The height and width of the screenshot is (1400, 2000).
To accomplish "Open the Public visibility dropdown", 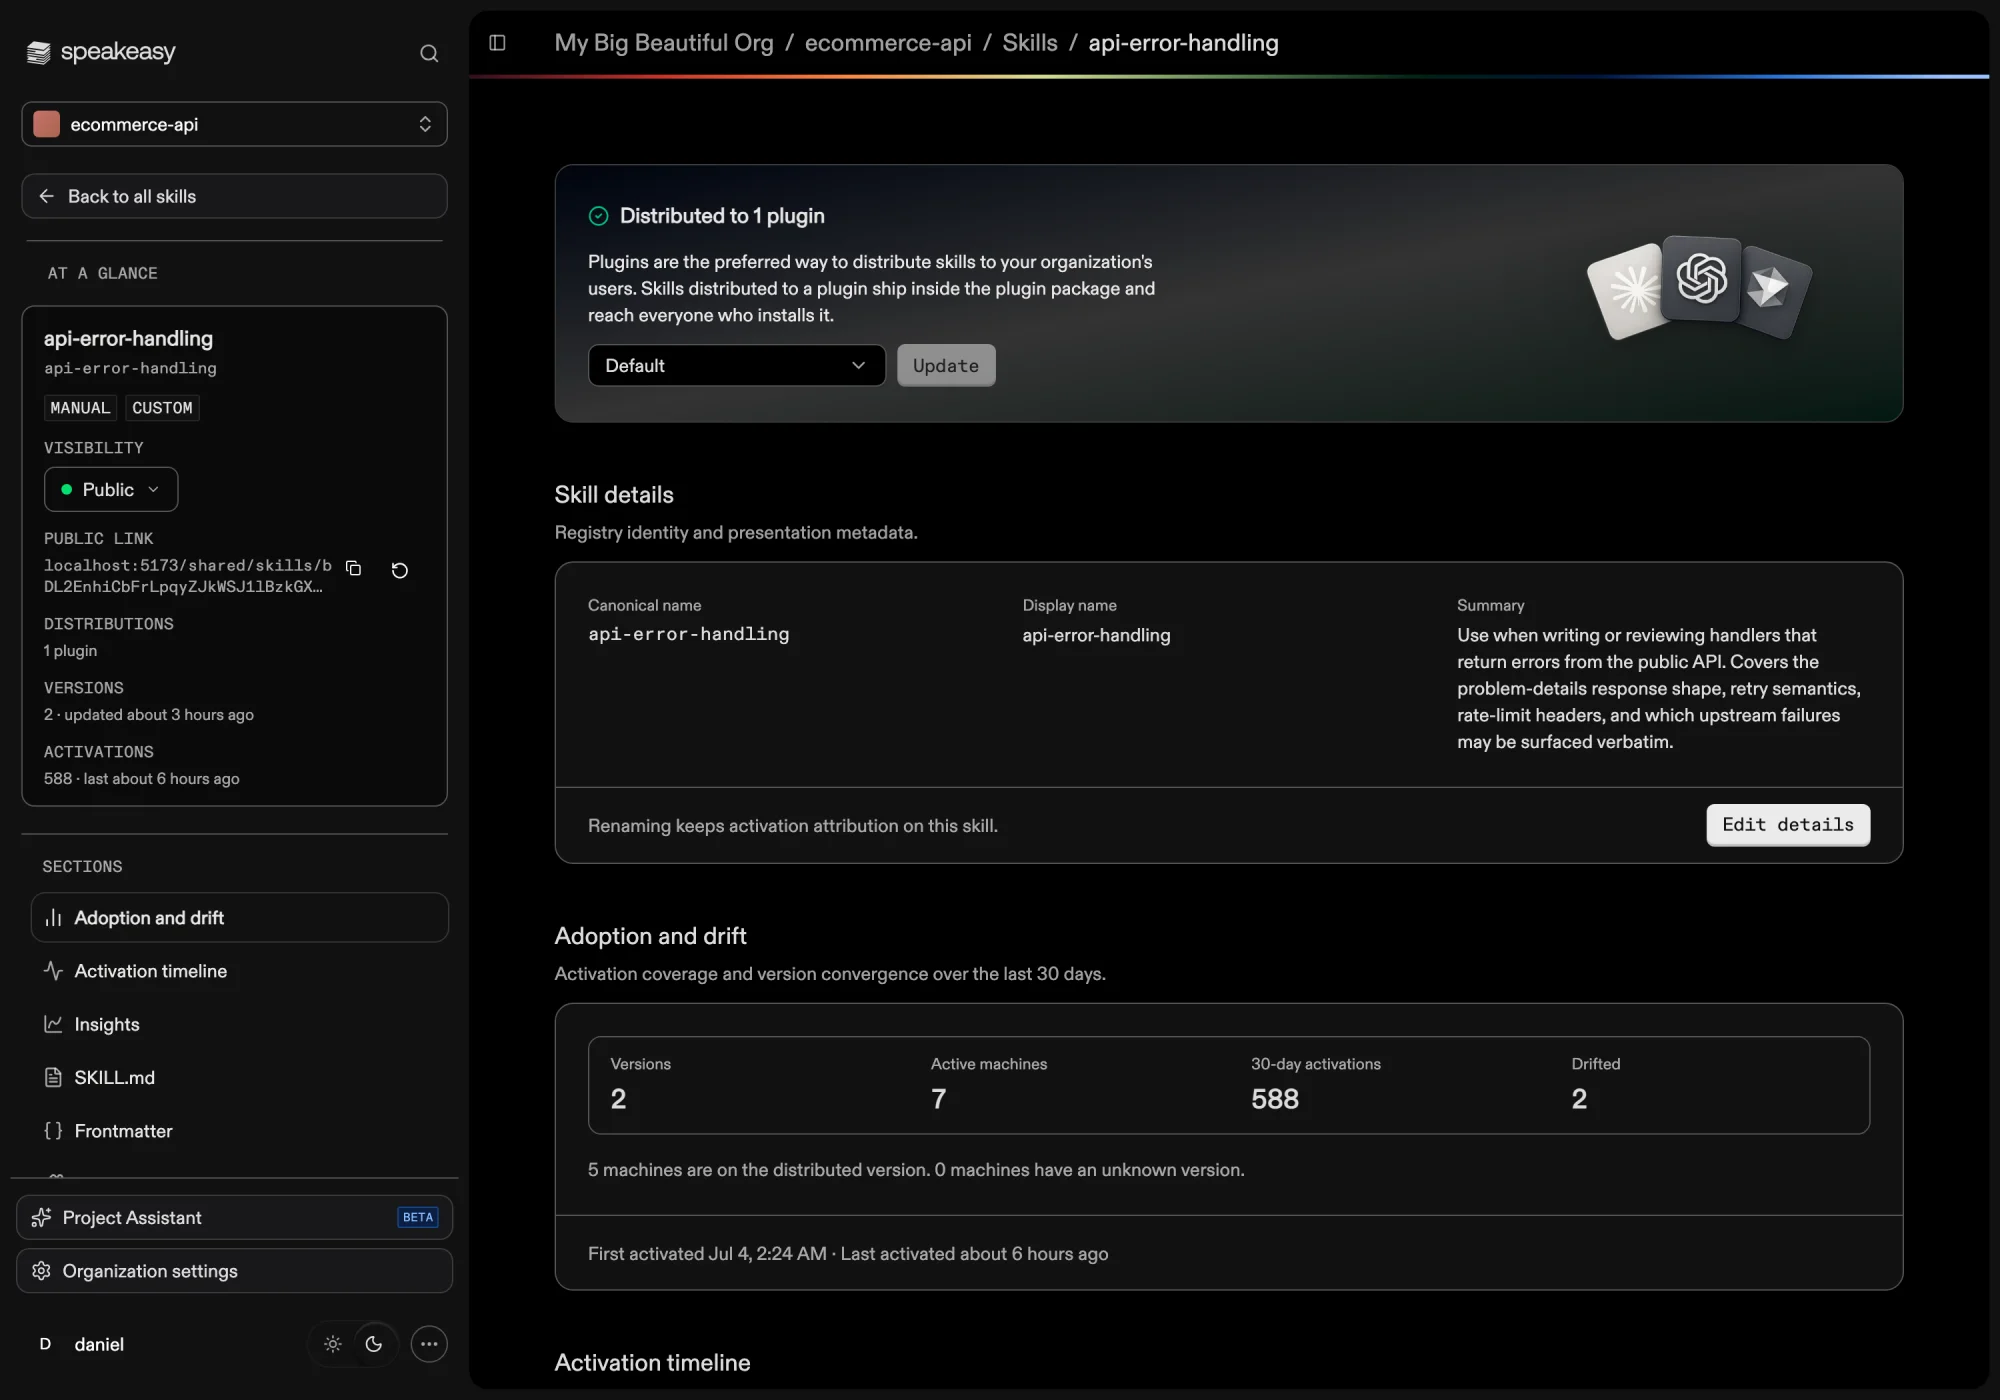I will tap(111, 490).
